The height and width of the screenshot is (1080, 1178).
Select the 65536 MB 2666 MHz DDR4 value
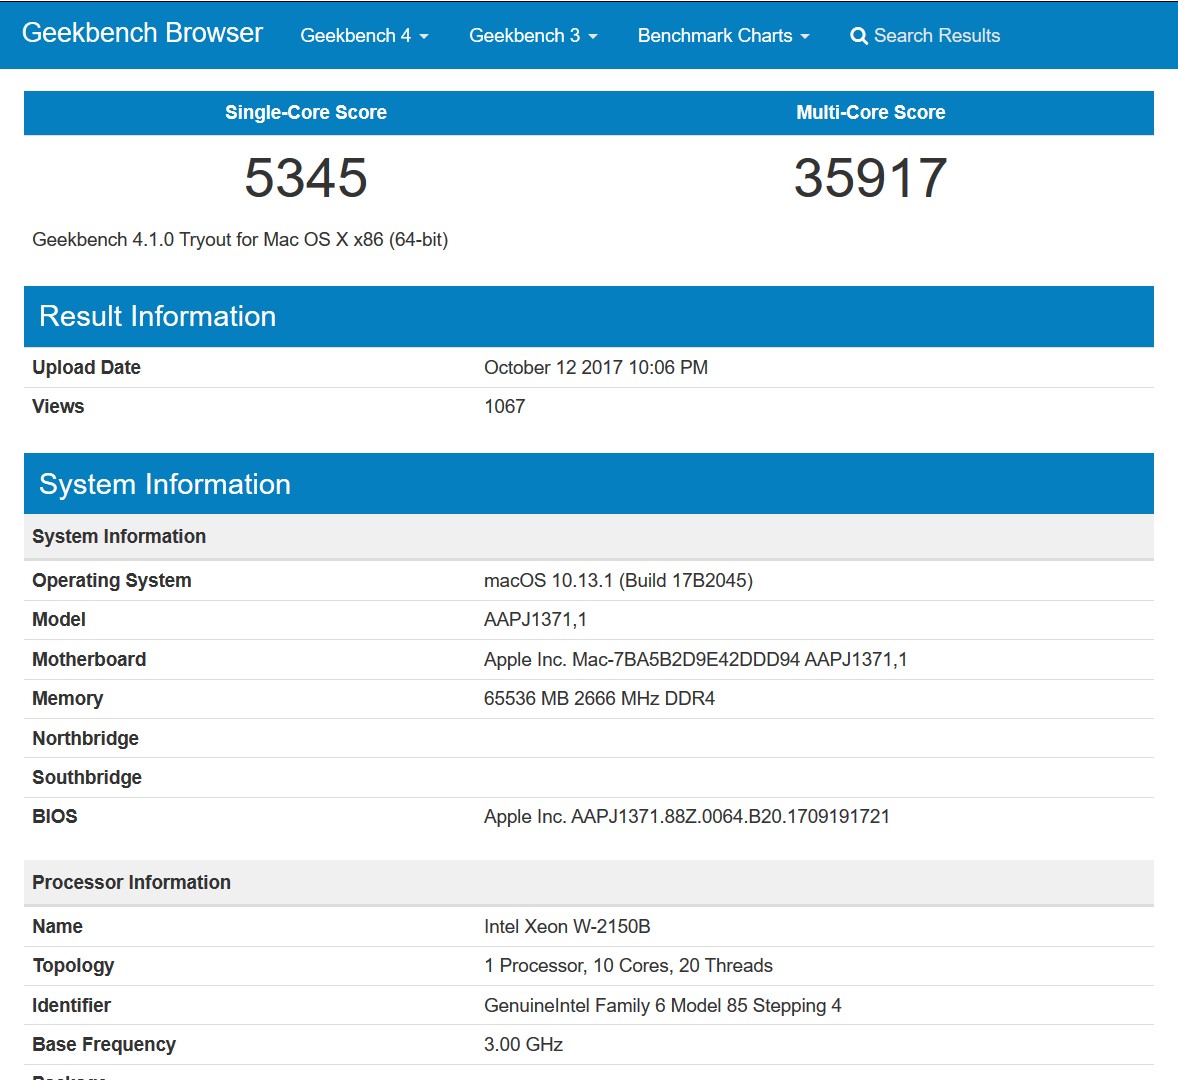pyautogui.click(x=600, y=698)
